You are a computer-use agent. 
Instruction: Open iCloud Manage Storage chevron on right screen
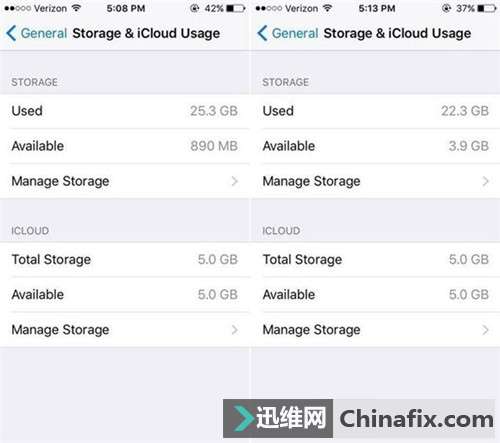pyautogui.click(x=486, y=330)
